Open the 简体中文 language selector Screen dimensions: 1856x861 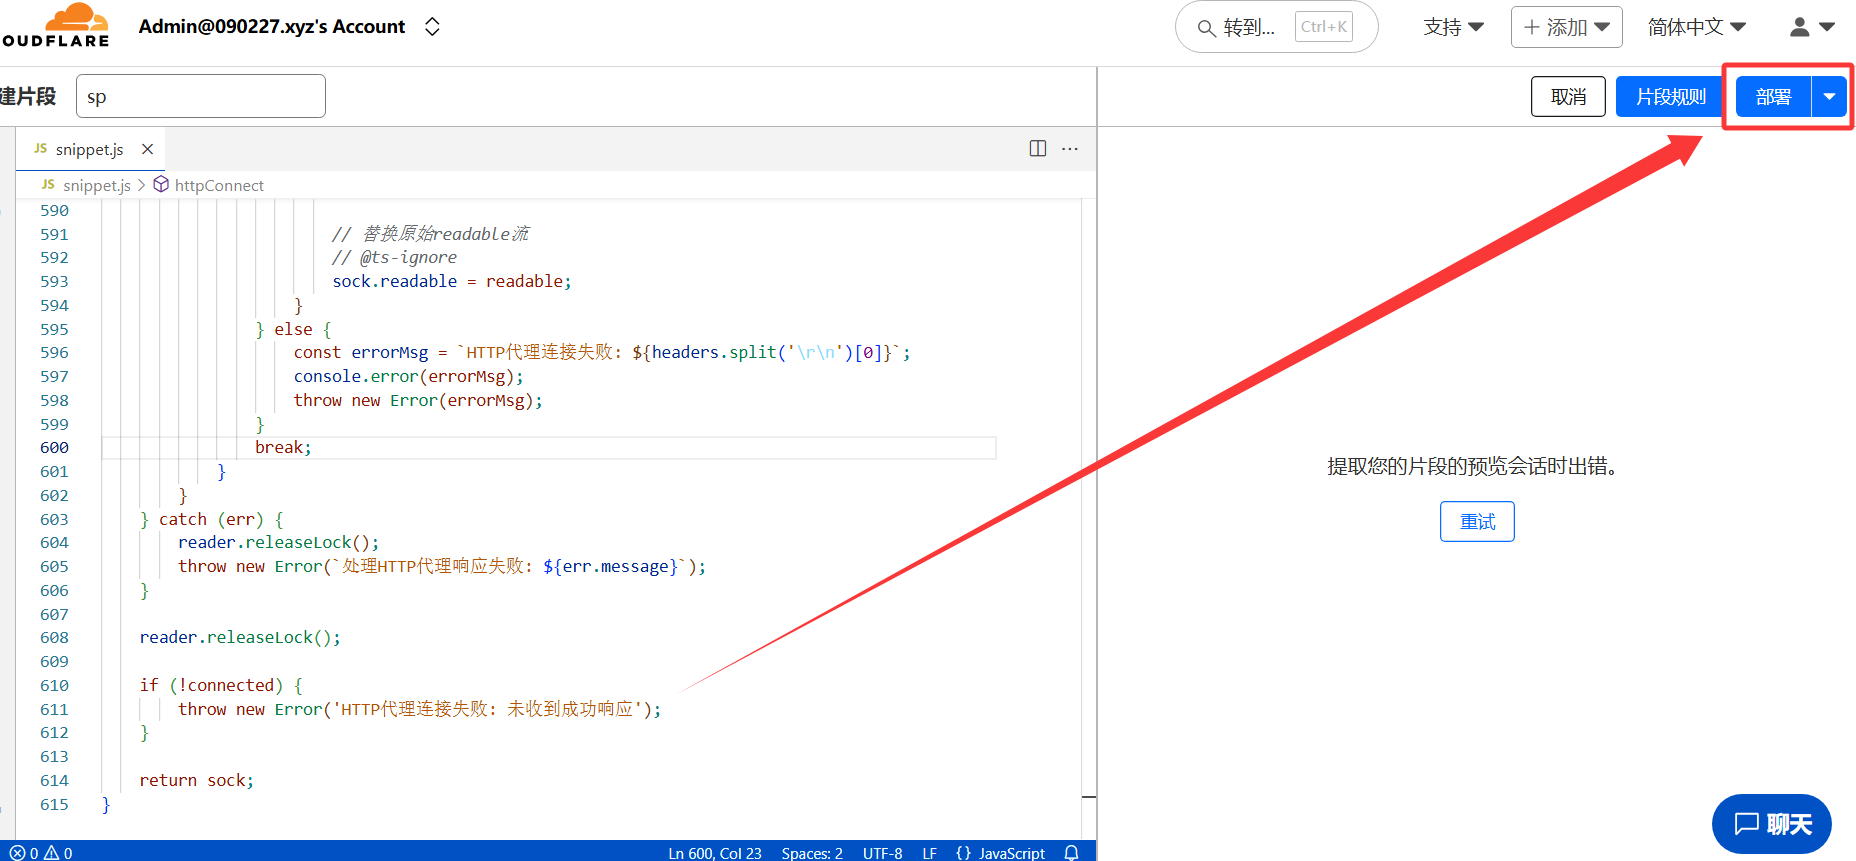[x=1696, y=27]
